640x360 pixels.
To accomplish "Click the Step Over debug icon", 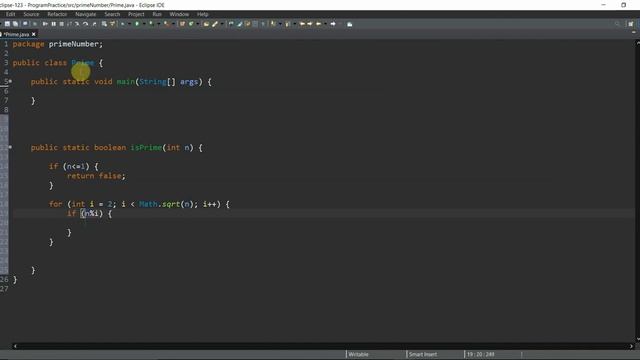I will [85, 24].
